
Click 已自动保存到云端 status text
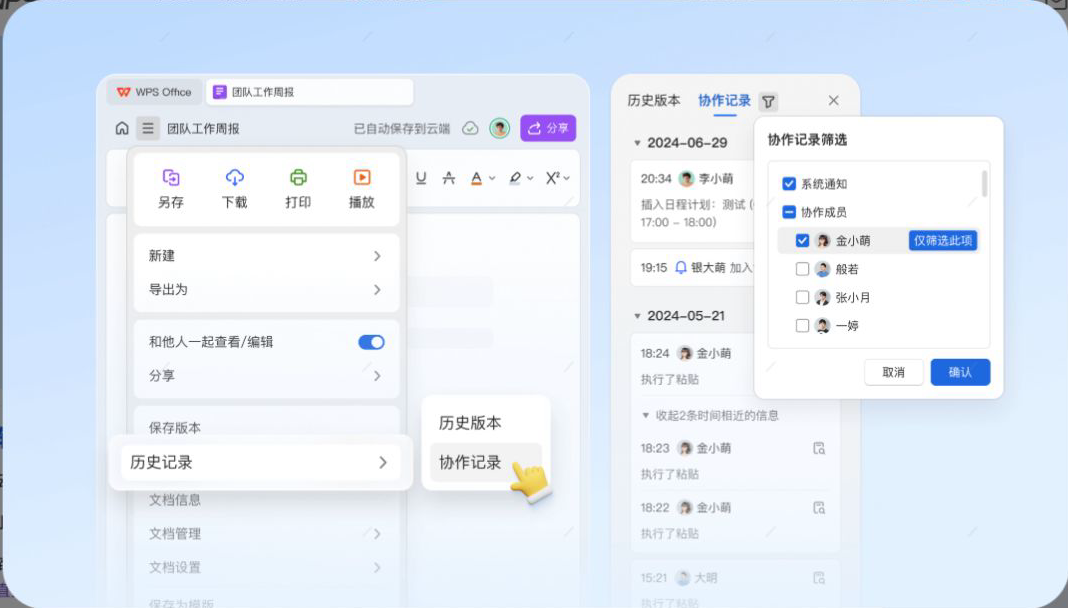coord(402,129)
